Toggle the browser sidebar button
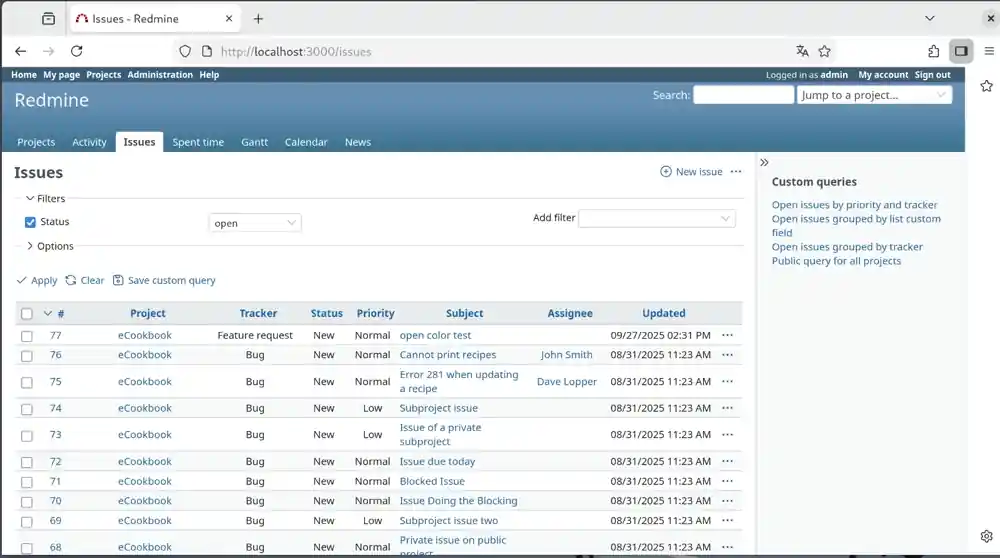Image resolution: width=1000 pixels, height=558 pixels. tap(961, 51)
